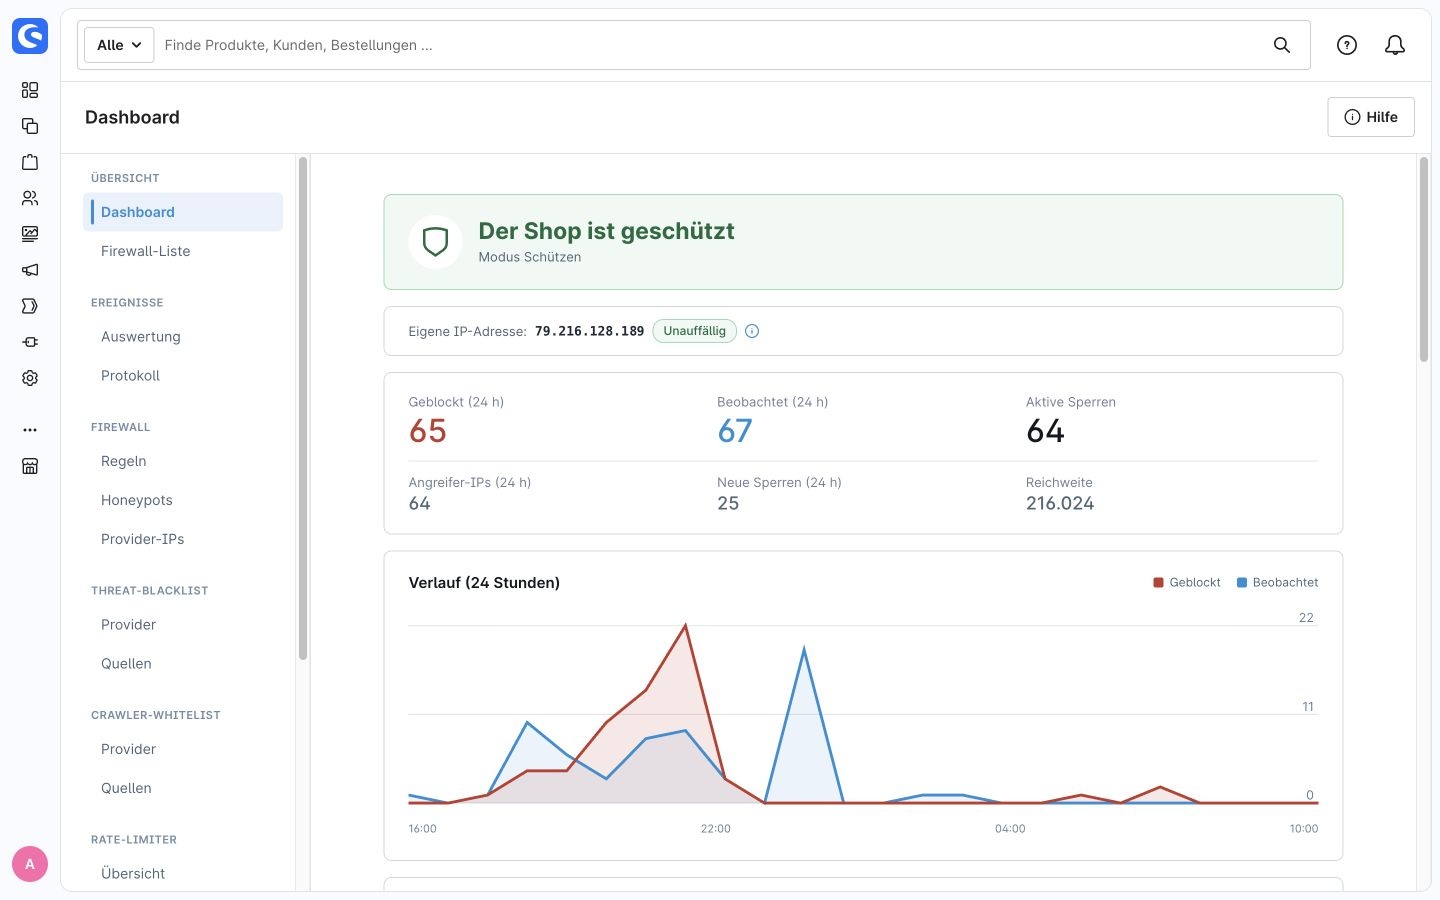
Task: Open Regeln under Firewall
Action: point(183,461)
